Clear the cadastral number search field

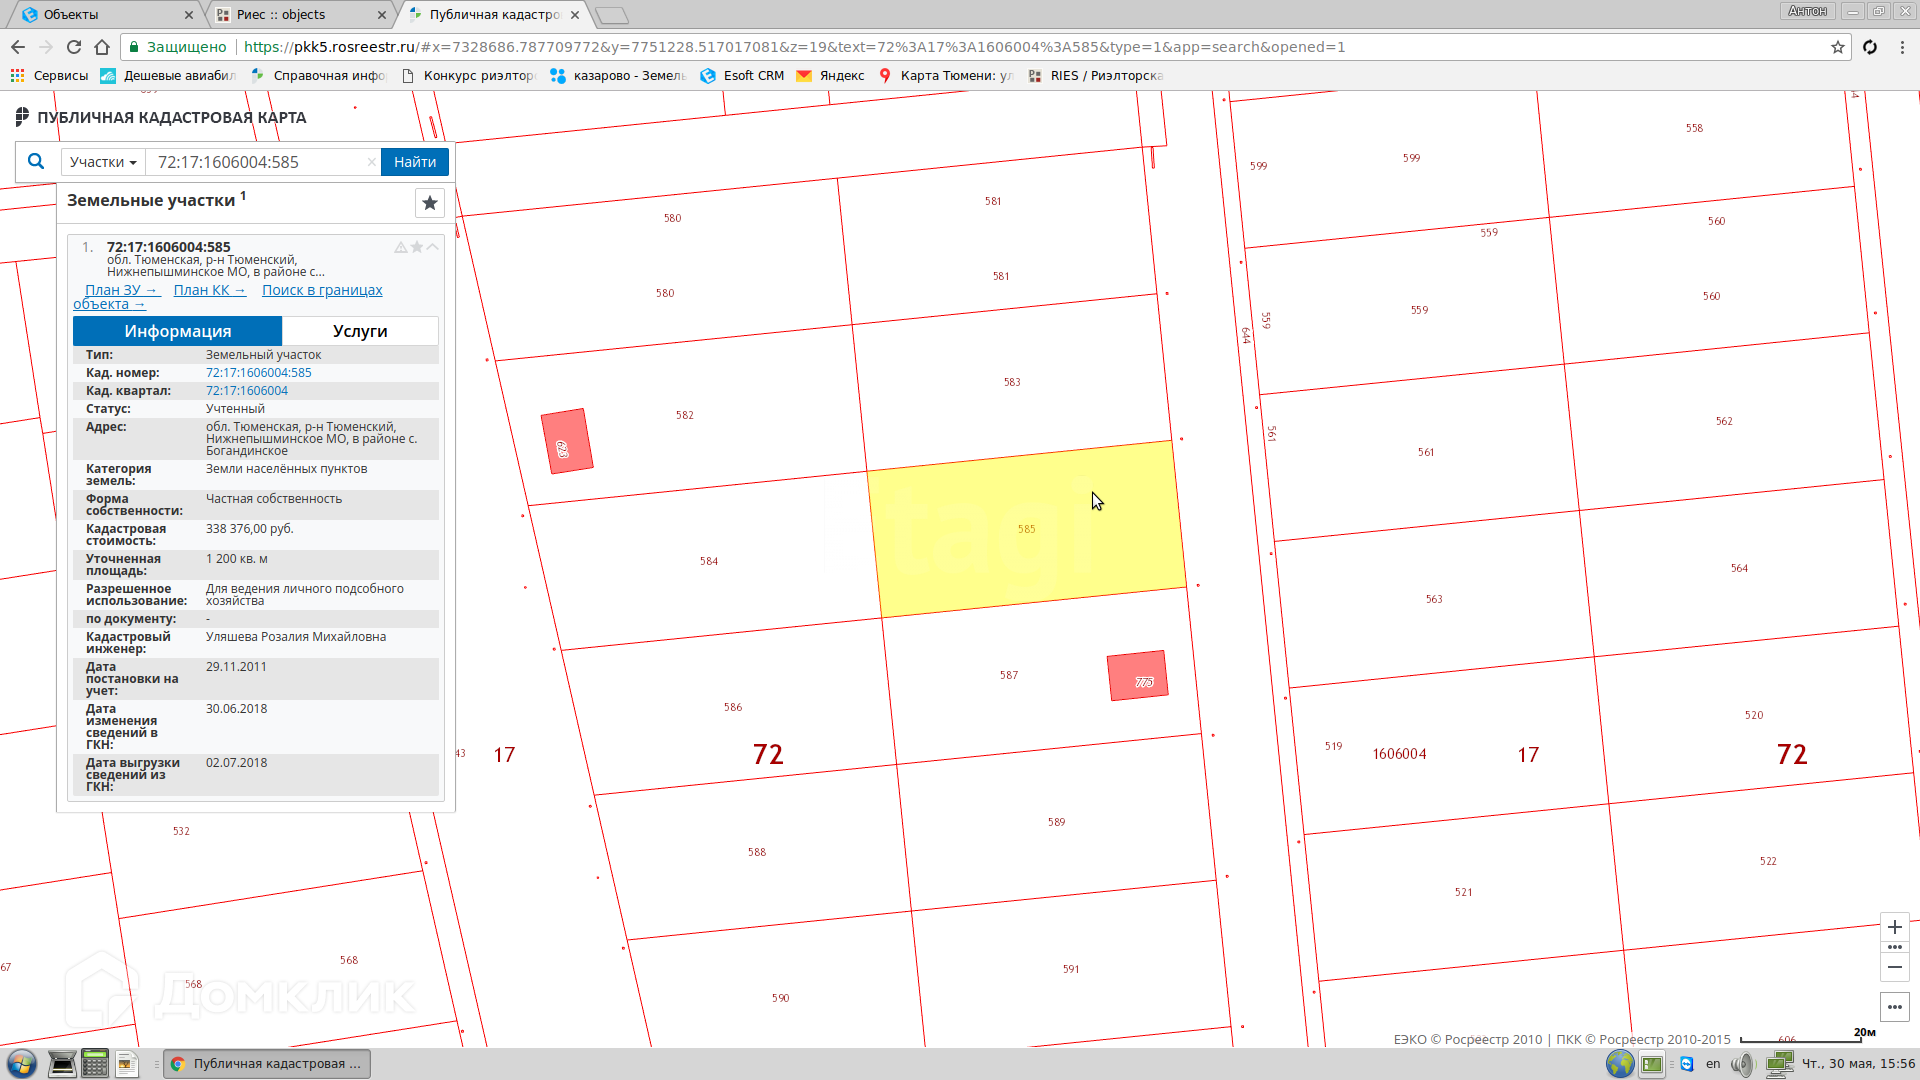tap(371, 162)
